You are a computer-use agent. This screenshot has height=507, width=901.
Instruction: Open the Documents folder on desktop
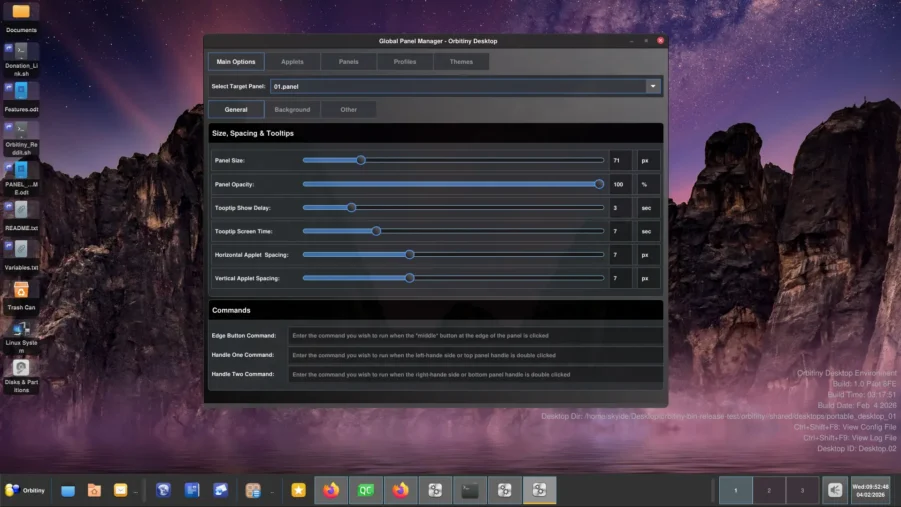tap(21, 13)
